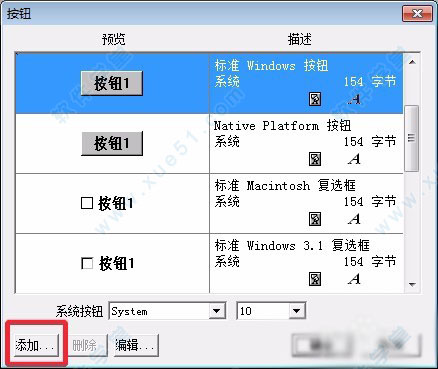
Task: Click the font size value 10
Action: pyautogui.click(x=246, y=311)
